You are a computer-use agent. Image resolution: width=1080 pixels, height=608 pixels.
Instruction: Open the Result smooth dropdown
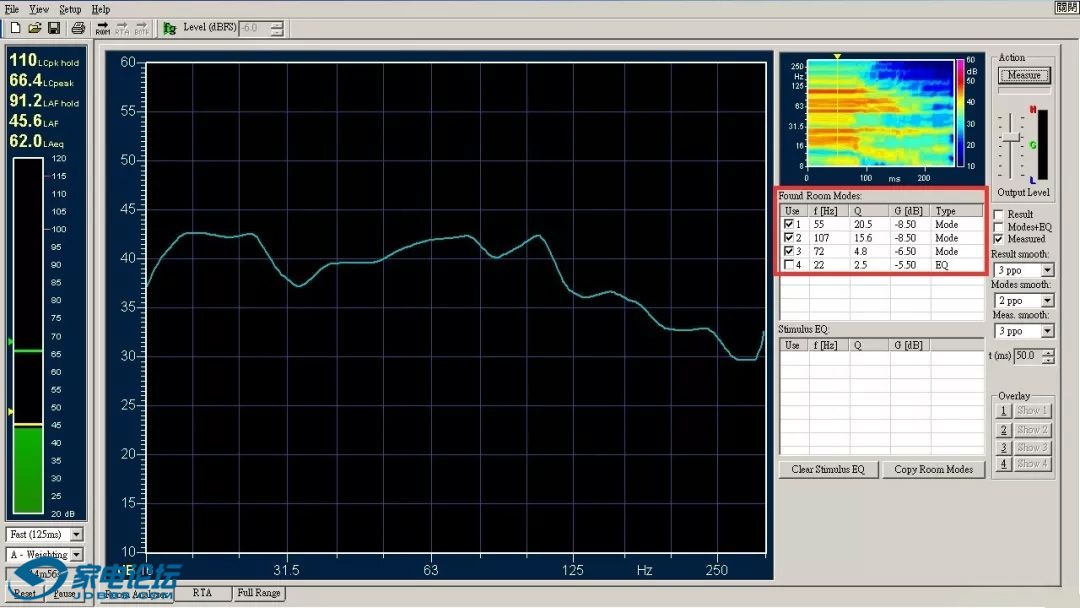[1047, 270]
